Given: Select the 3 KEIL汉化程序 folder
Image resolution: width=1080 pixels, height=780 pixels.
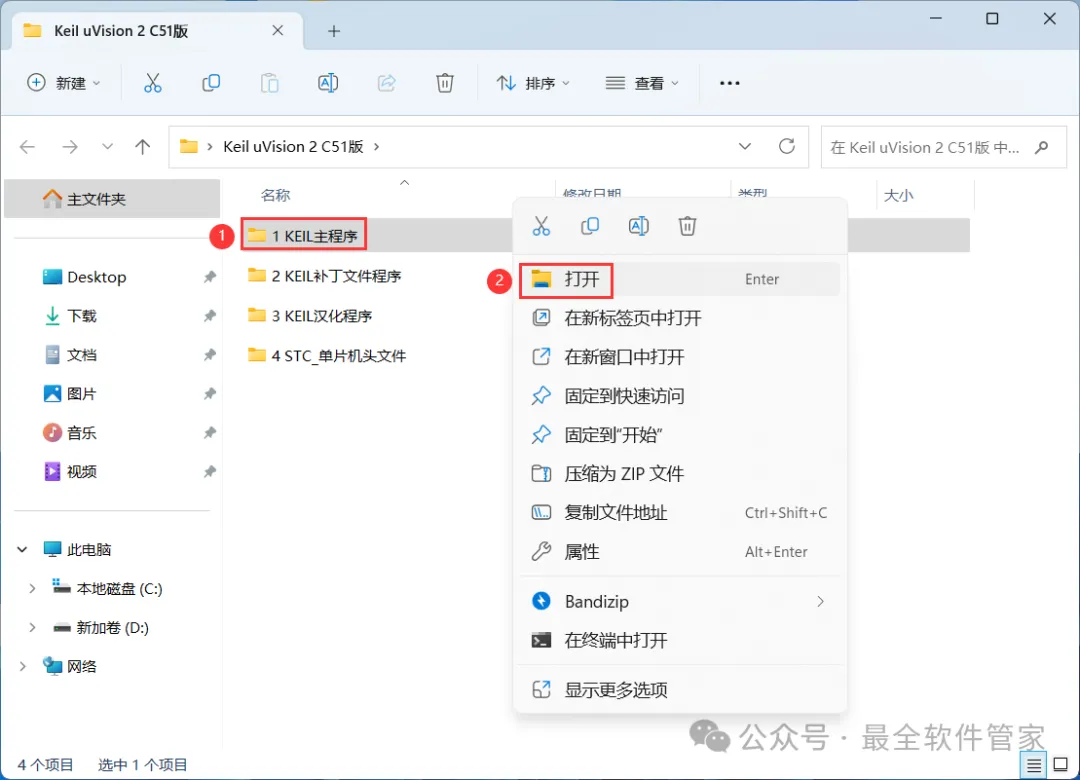Looking at the screenshot, I should click(x=310, y=316).
